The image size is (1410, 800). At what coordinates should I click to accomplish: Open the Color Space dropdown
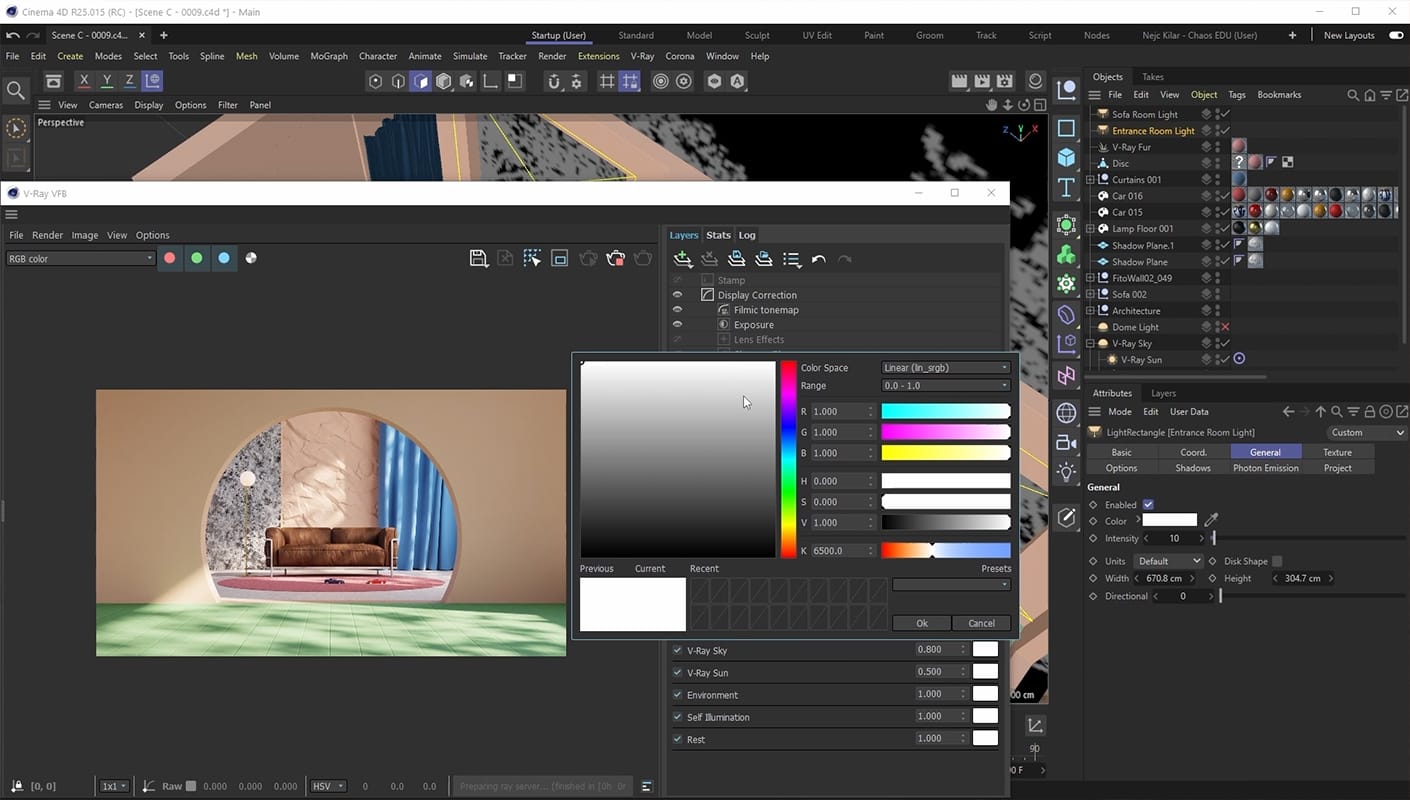(946, 368)
